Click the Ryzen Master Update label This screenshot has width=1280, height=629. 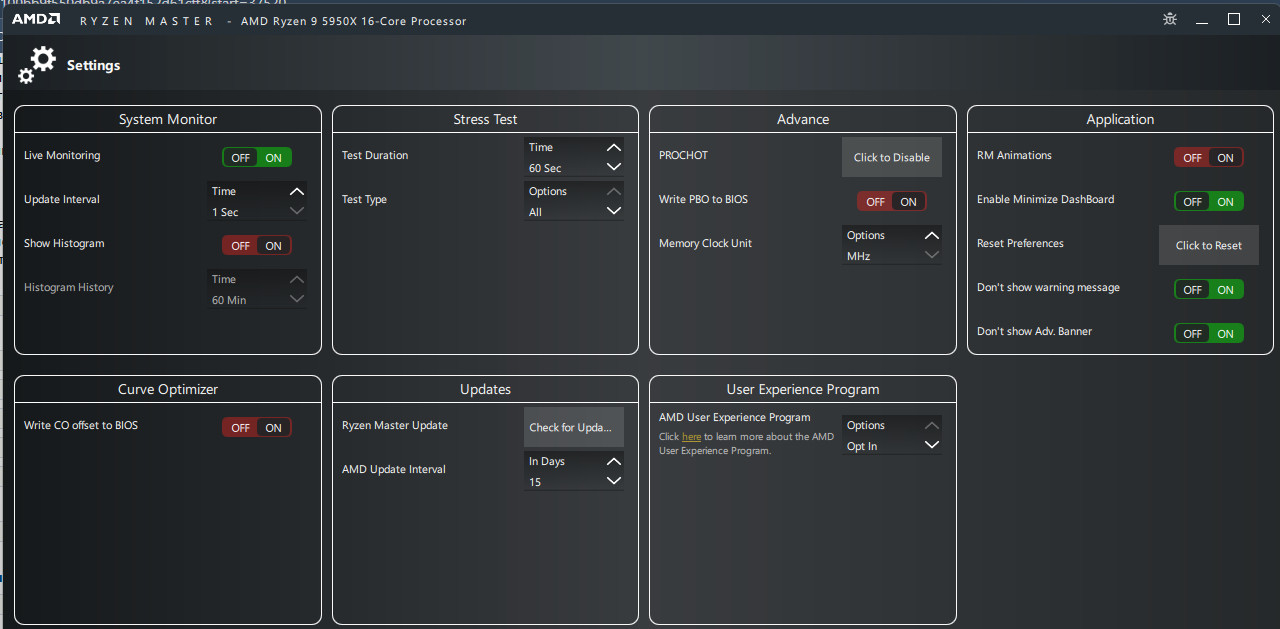[x=395, y=425]
